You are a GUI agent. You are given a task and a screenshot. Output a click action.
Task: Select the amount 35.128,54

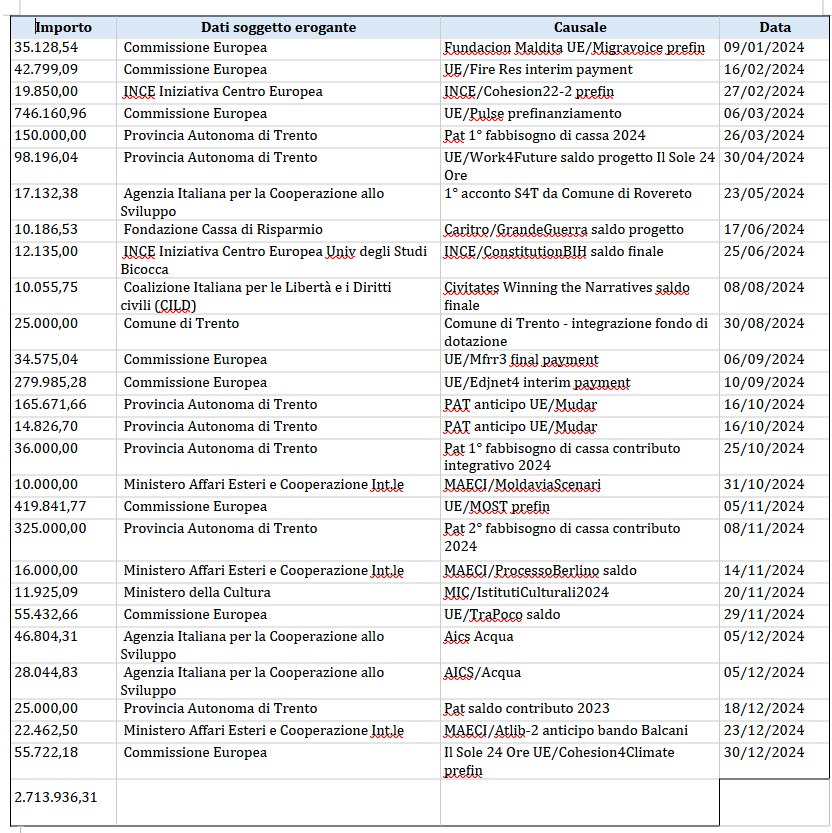(x=46, y=48)
